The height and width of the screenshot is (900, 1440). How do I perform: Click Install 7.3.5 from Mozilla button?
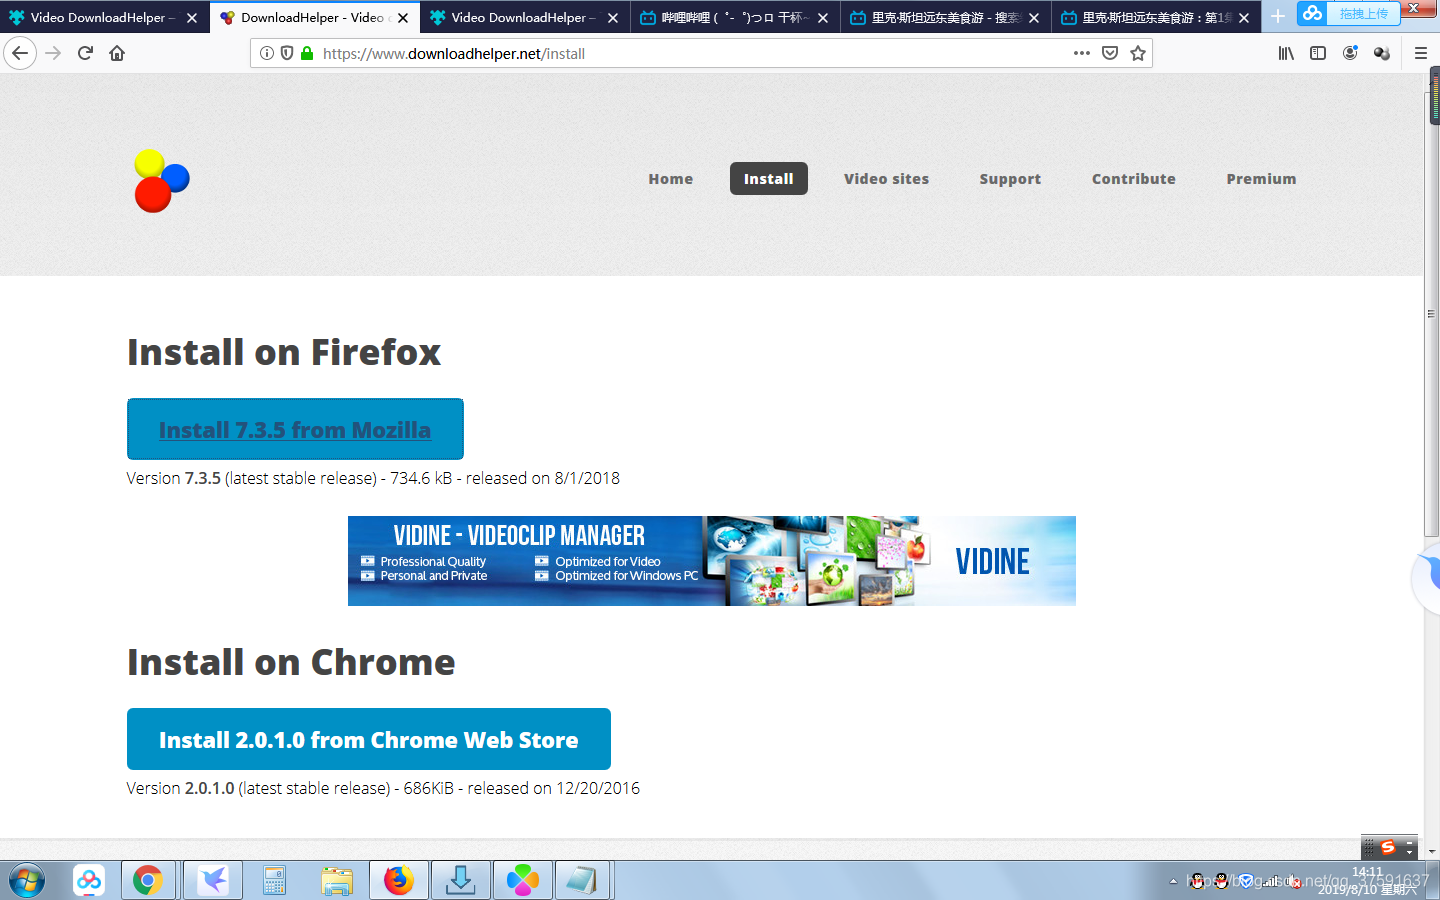click(295, 429)
